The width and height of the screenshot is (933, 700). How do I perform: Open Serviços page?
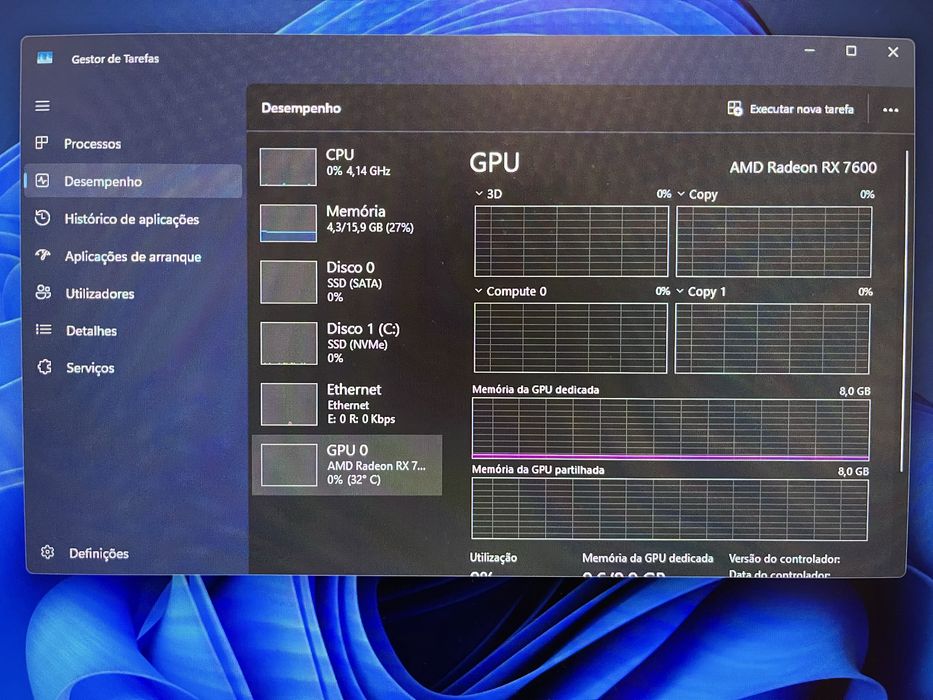pos(133,368)
